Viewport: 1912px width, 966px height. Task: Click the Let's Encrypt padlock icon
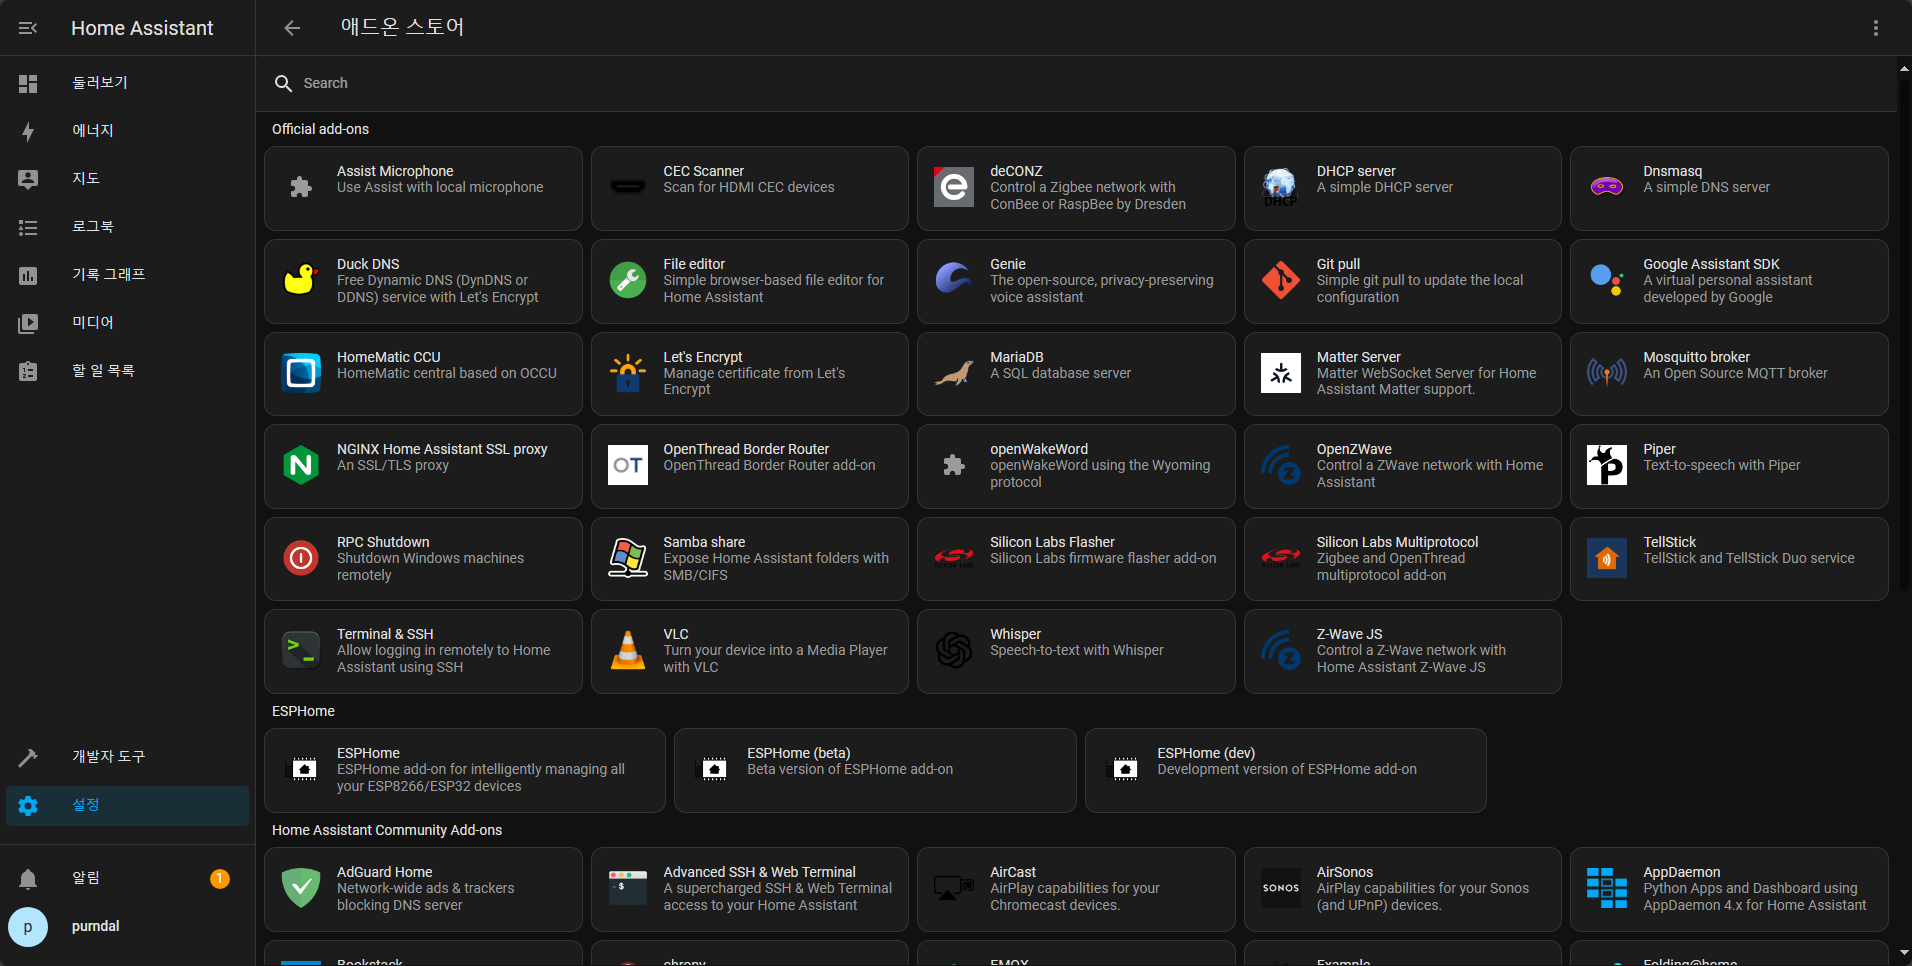[628, 373]
